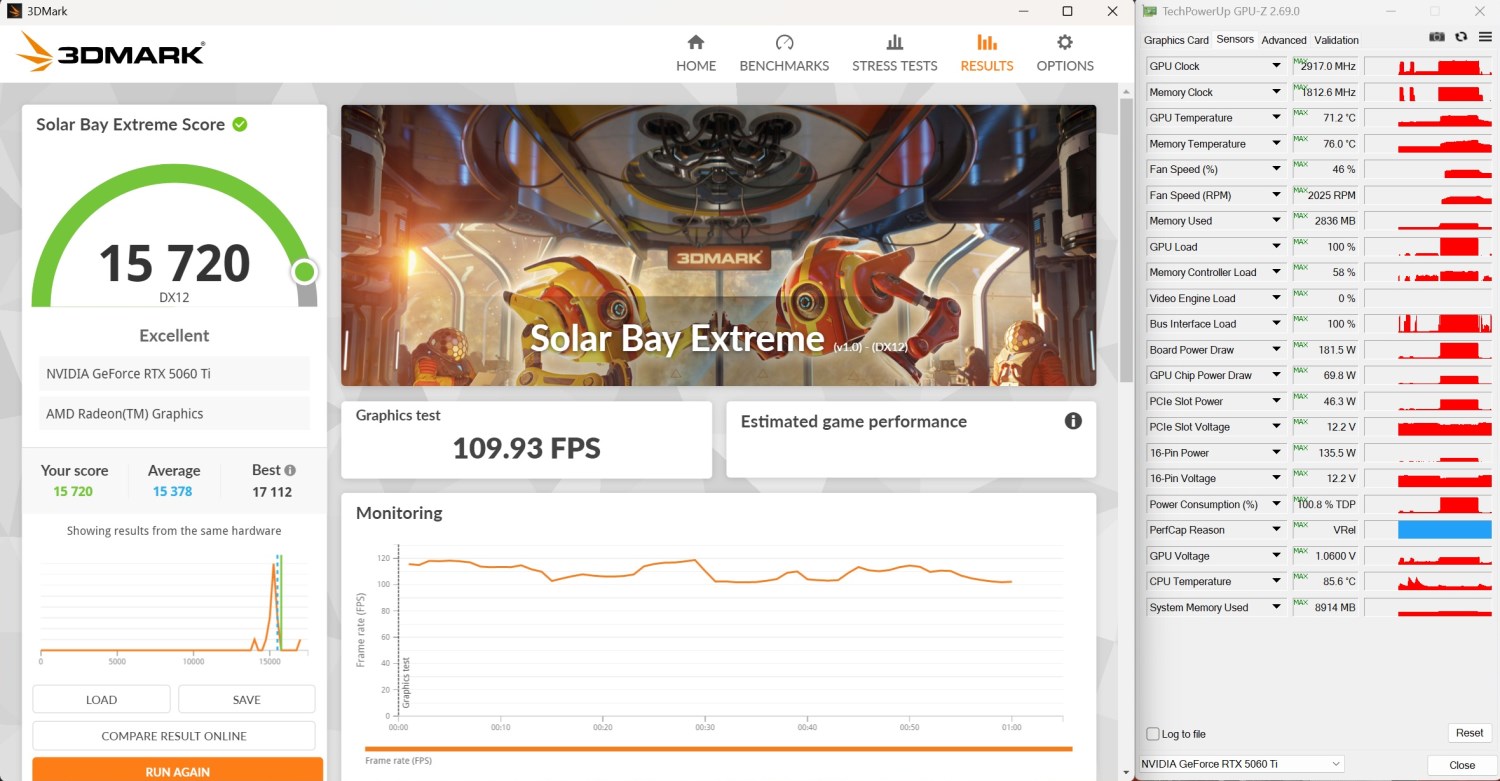Expand the GPU Clock sensor dropdown
This screenshot has width=1500, height=781.
(1276, 66)
